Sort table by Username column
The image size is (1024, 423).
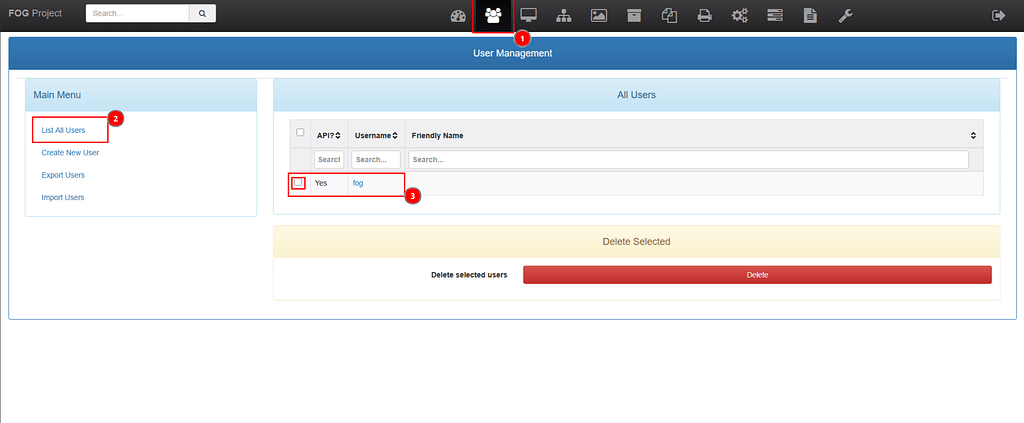click(376, 135)
